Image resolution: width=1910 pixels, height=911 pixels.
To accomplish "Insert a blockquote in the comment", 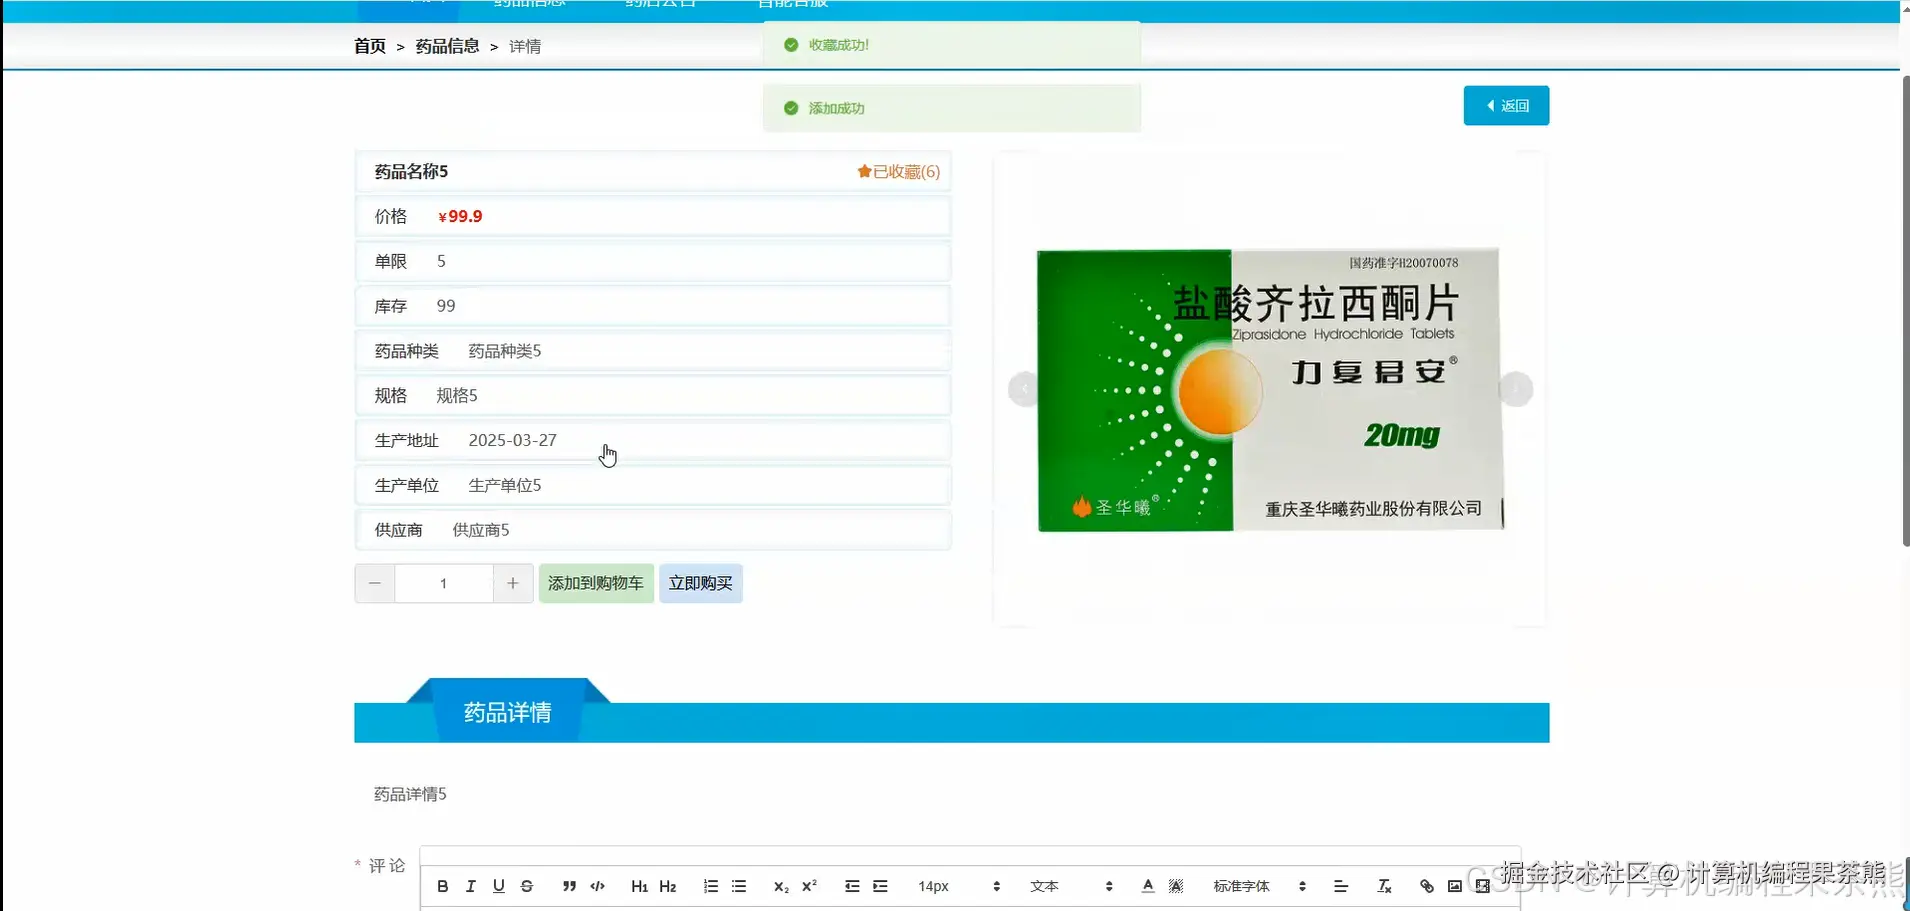I will pos(567,886).
